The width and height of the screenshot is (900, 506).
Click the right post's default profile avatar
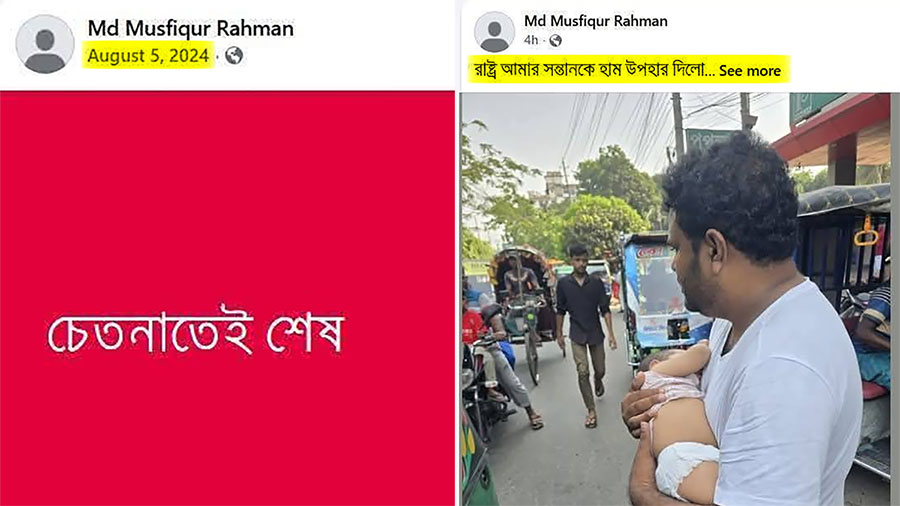point(494,32)
